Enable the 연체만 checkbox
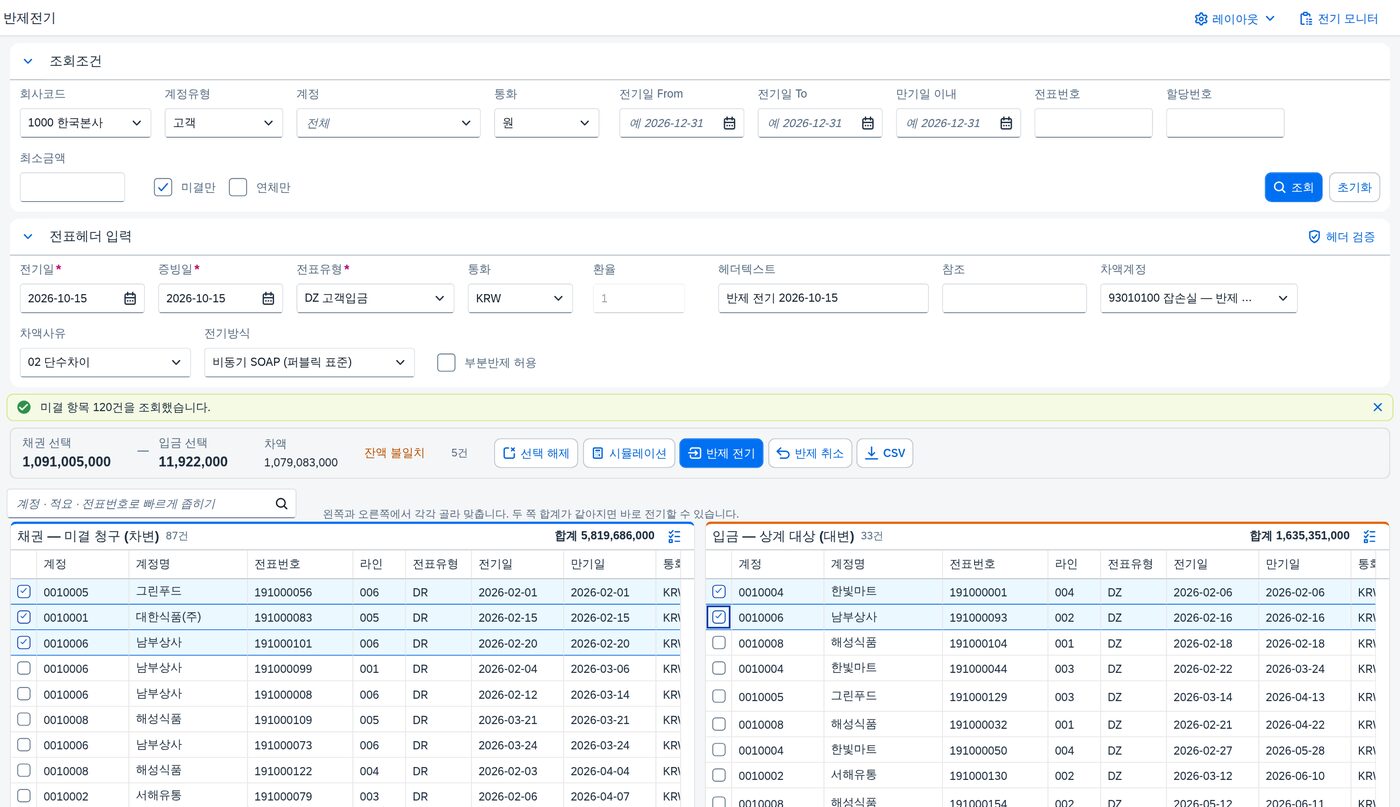This screenshot has width=1400, height=807. click(238, 187)
